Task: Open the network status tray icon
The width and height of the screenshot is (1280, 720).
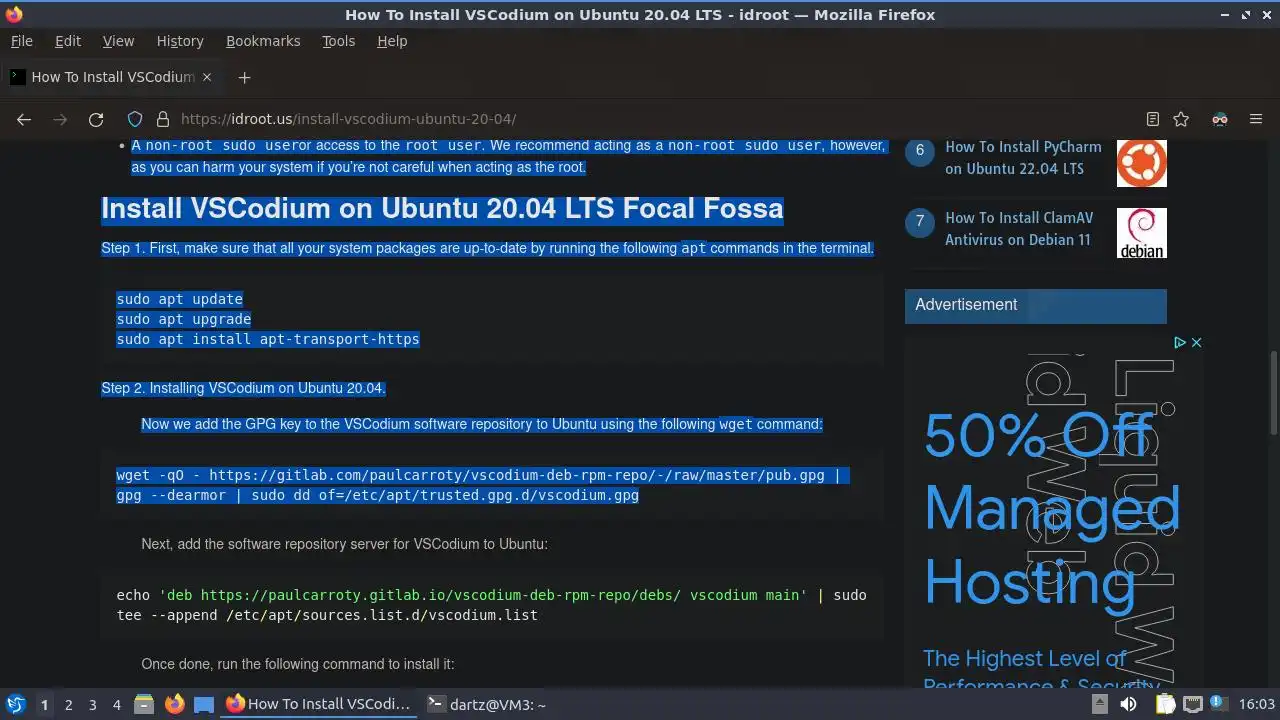Action: click(1192, 704)
